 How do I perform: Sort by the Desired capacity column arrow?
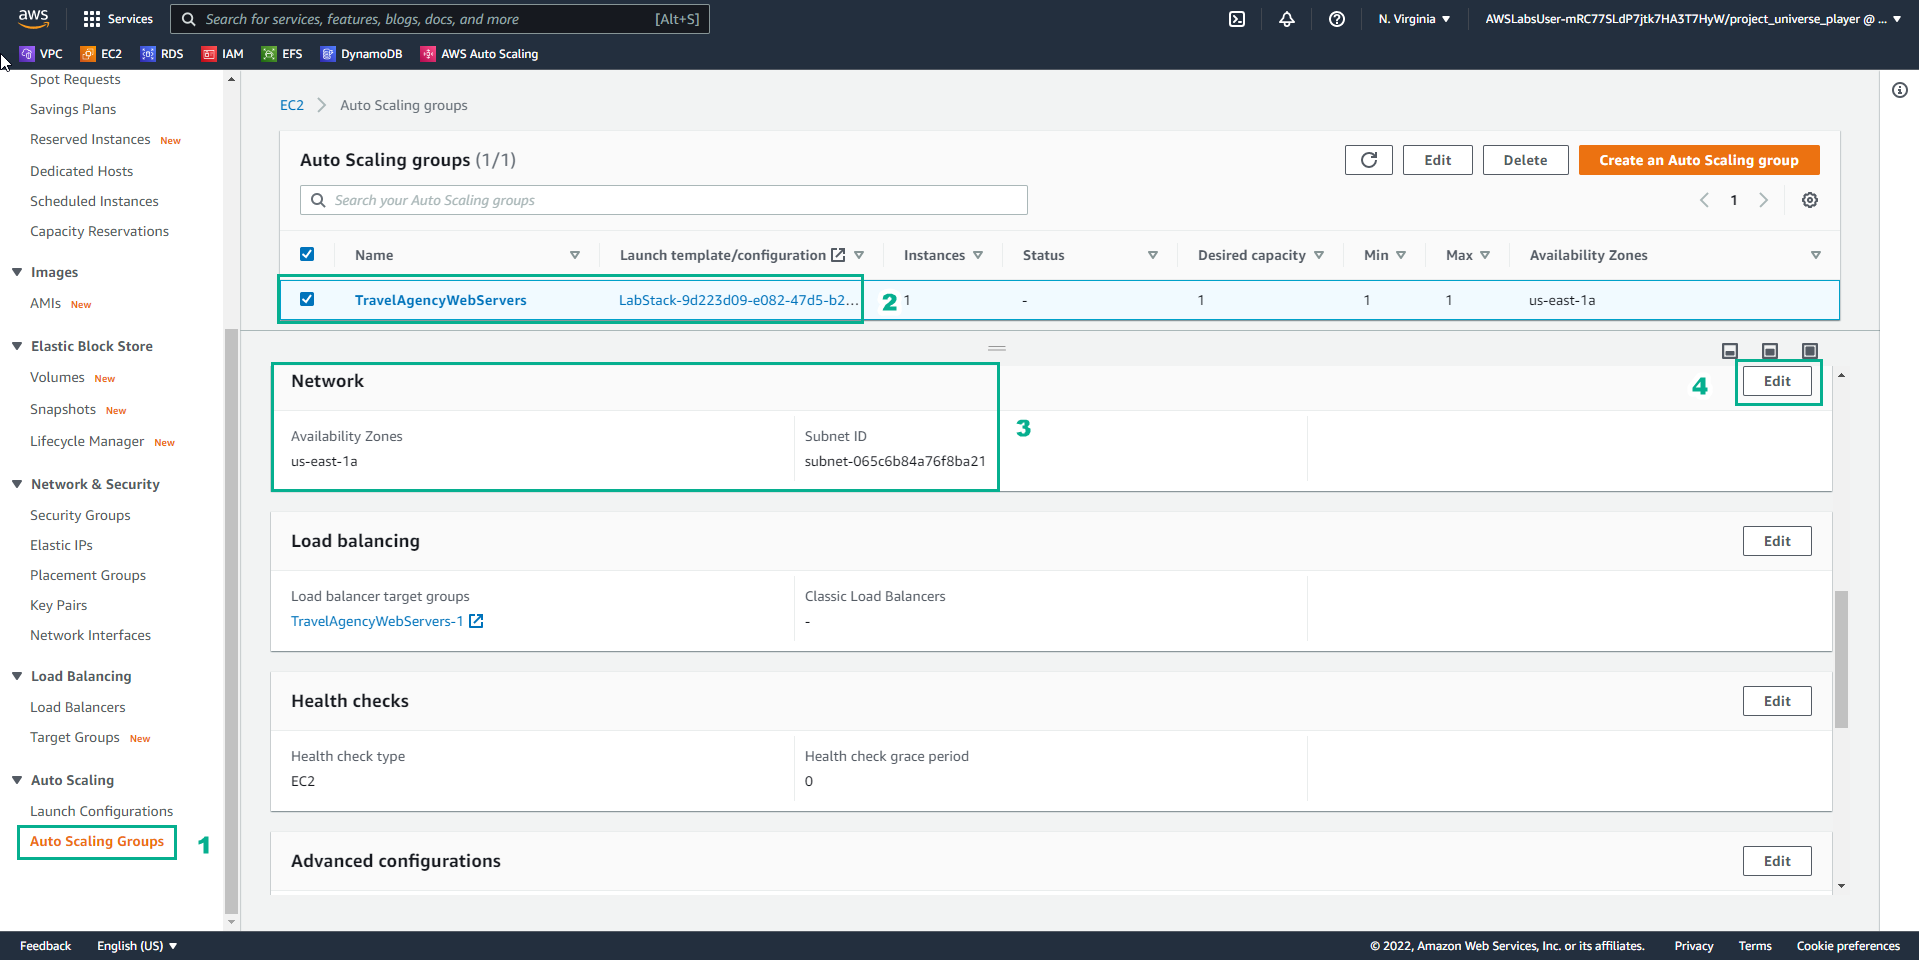click(x=1319, y=255)
